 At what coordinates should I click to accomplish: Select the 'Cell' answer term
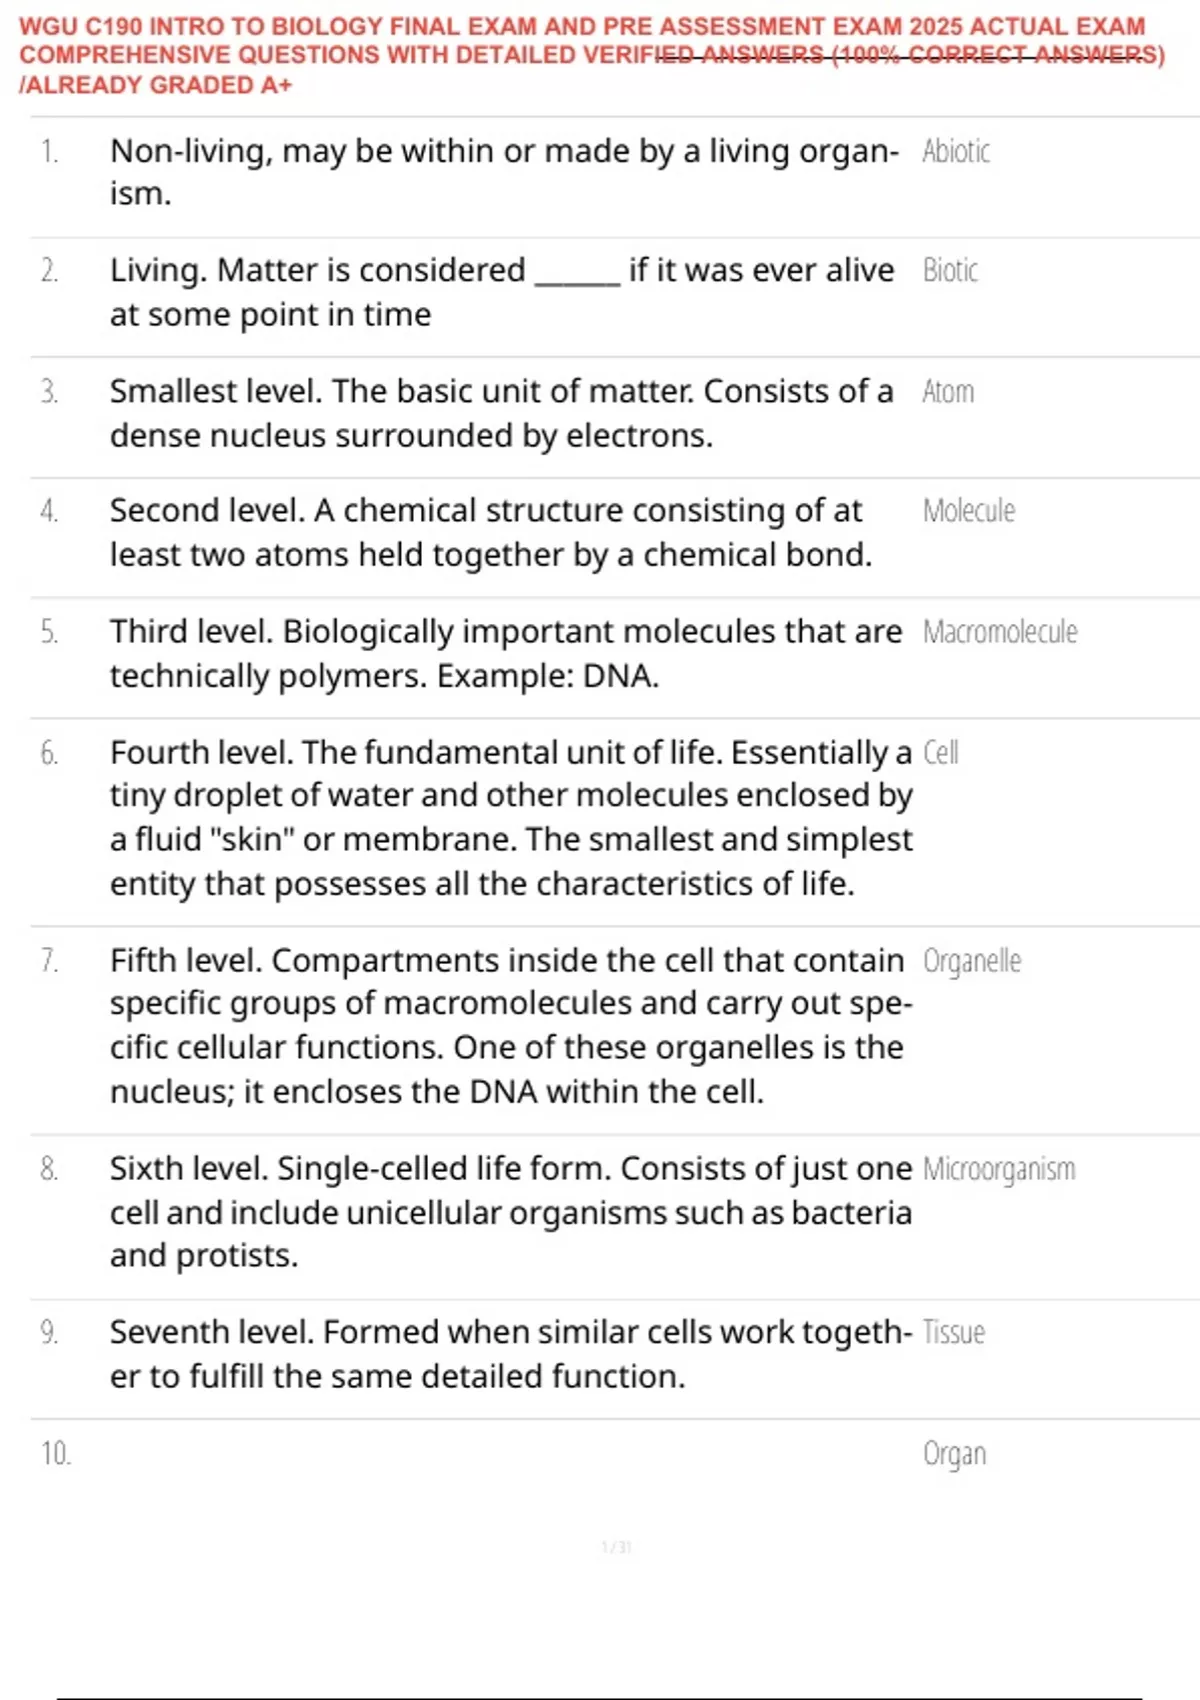[x=941, y=752]
